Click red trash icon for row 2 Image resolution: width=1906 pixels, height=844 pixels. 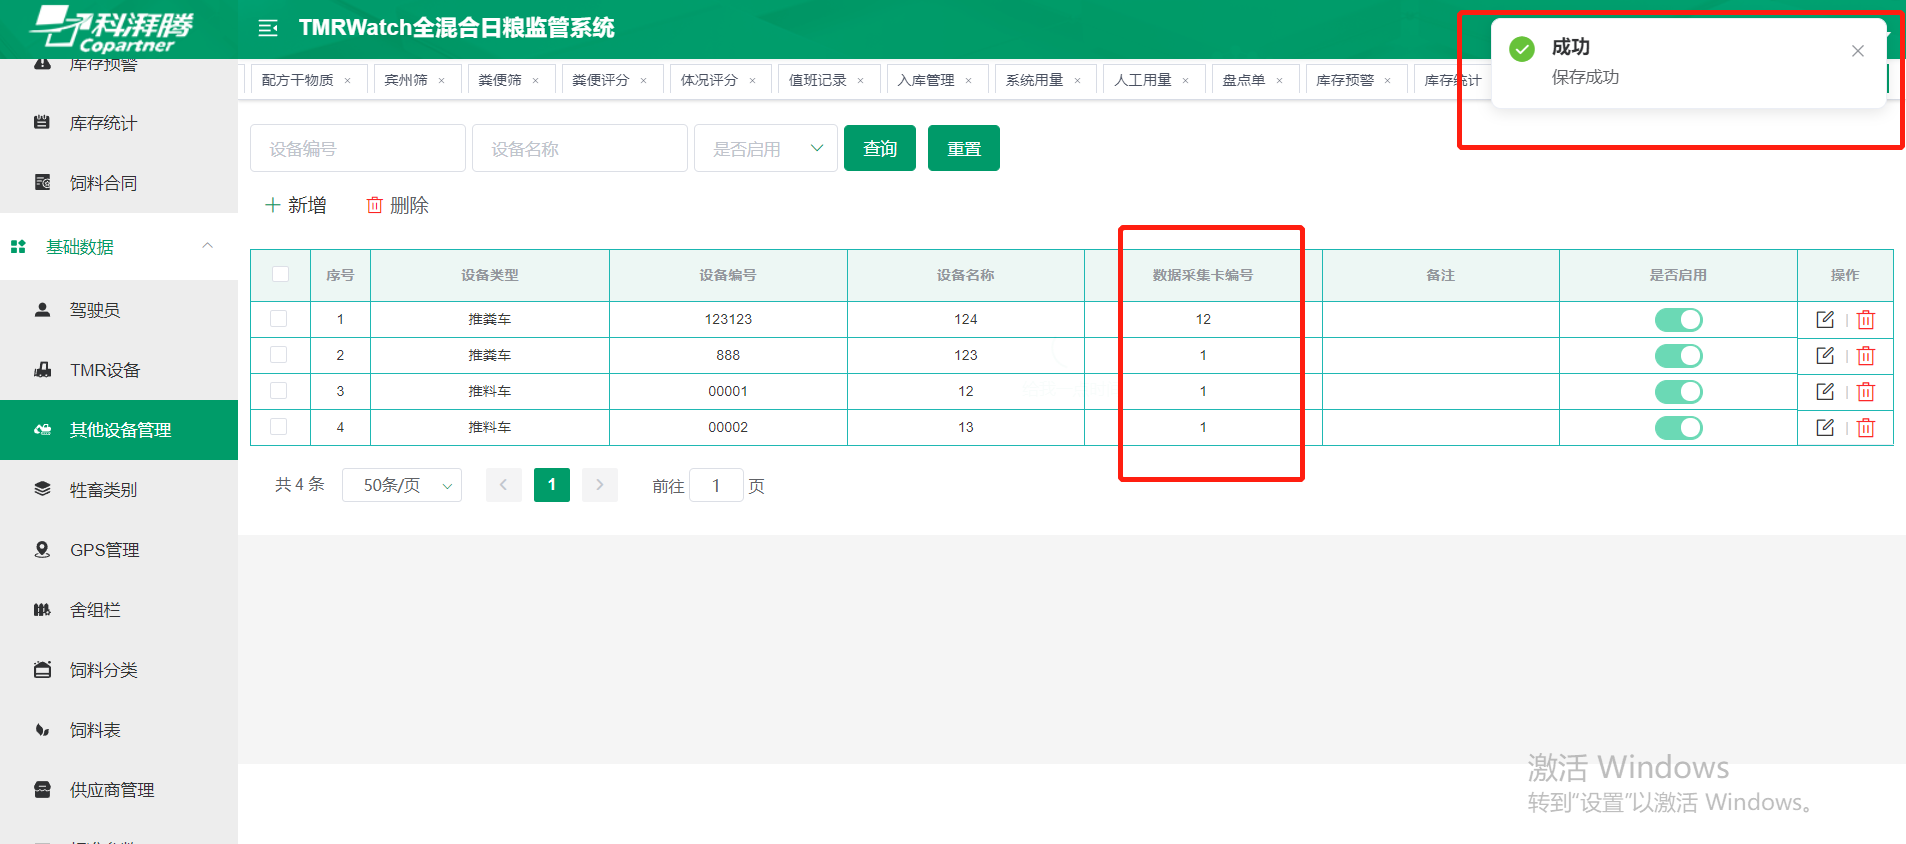point(1865,356)
